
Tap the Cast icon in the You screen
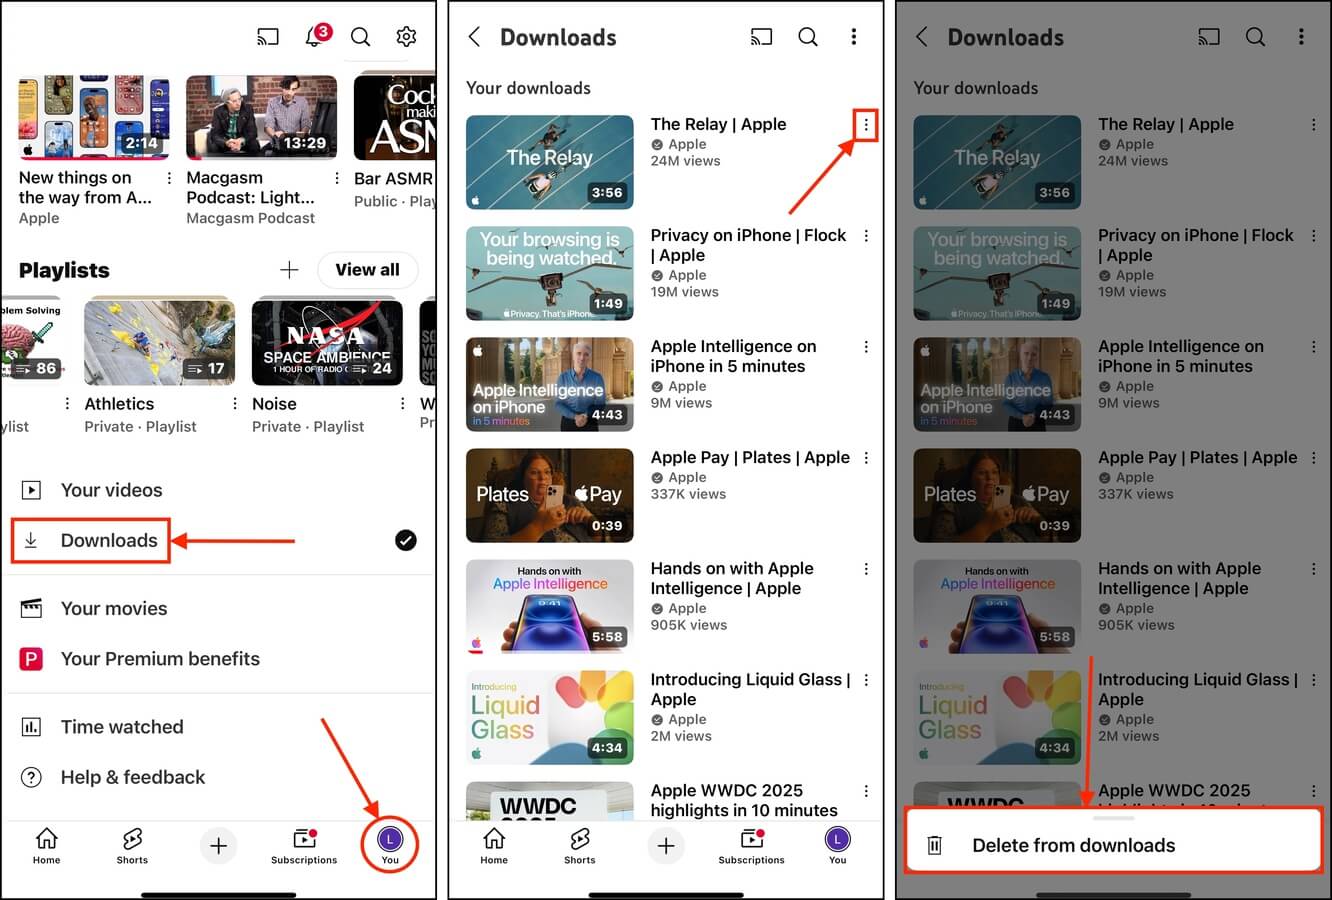click(268, 37)
